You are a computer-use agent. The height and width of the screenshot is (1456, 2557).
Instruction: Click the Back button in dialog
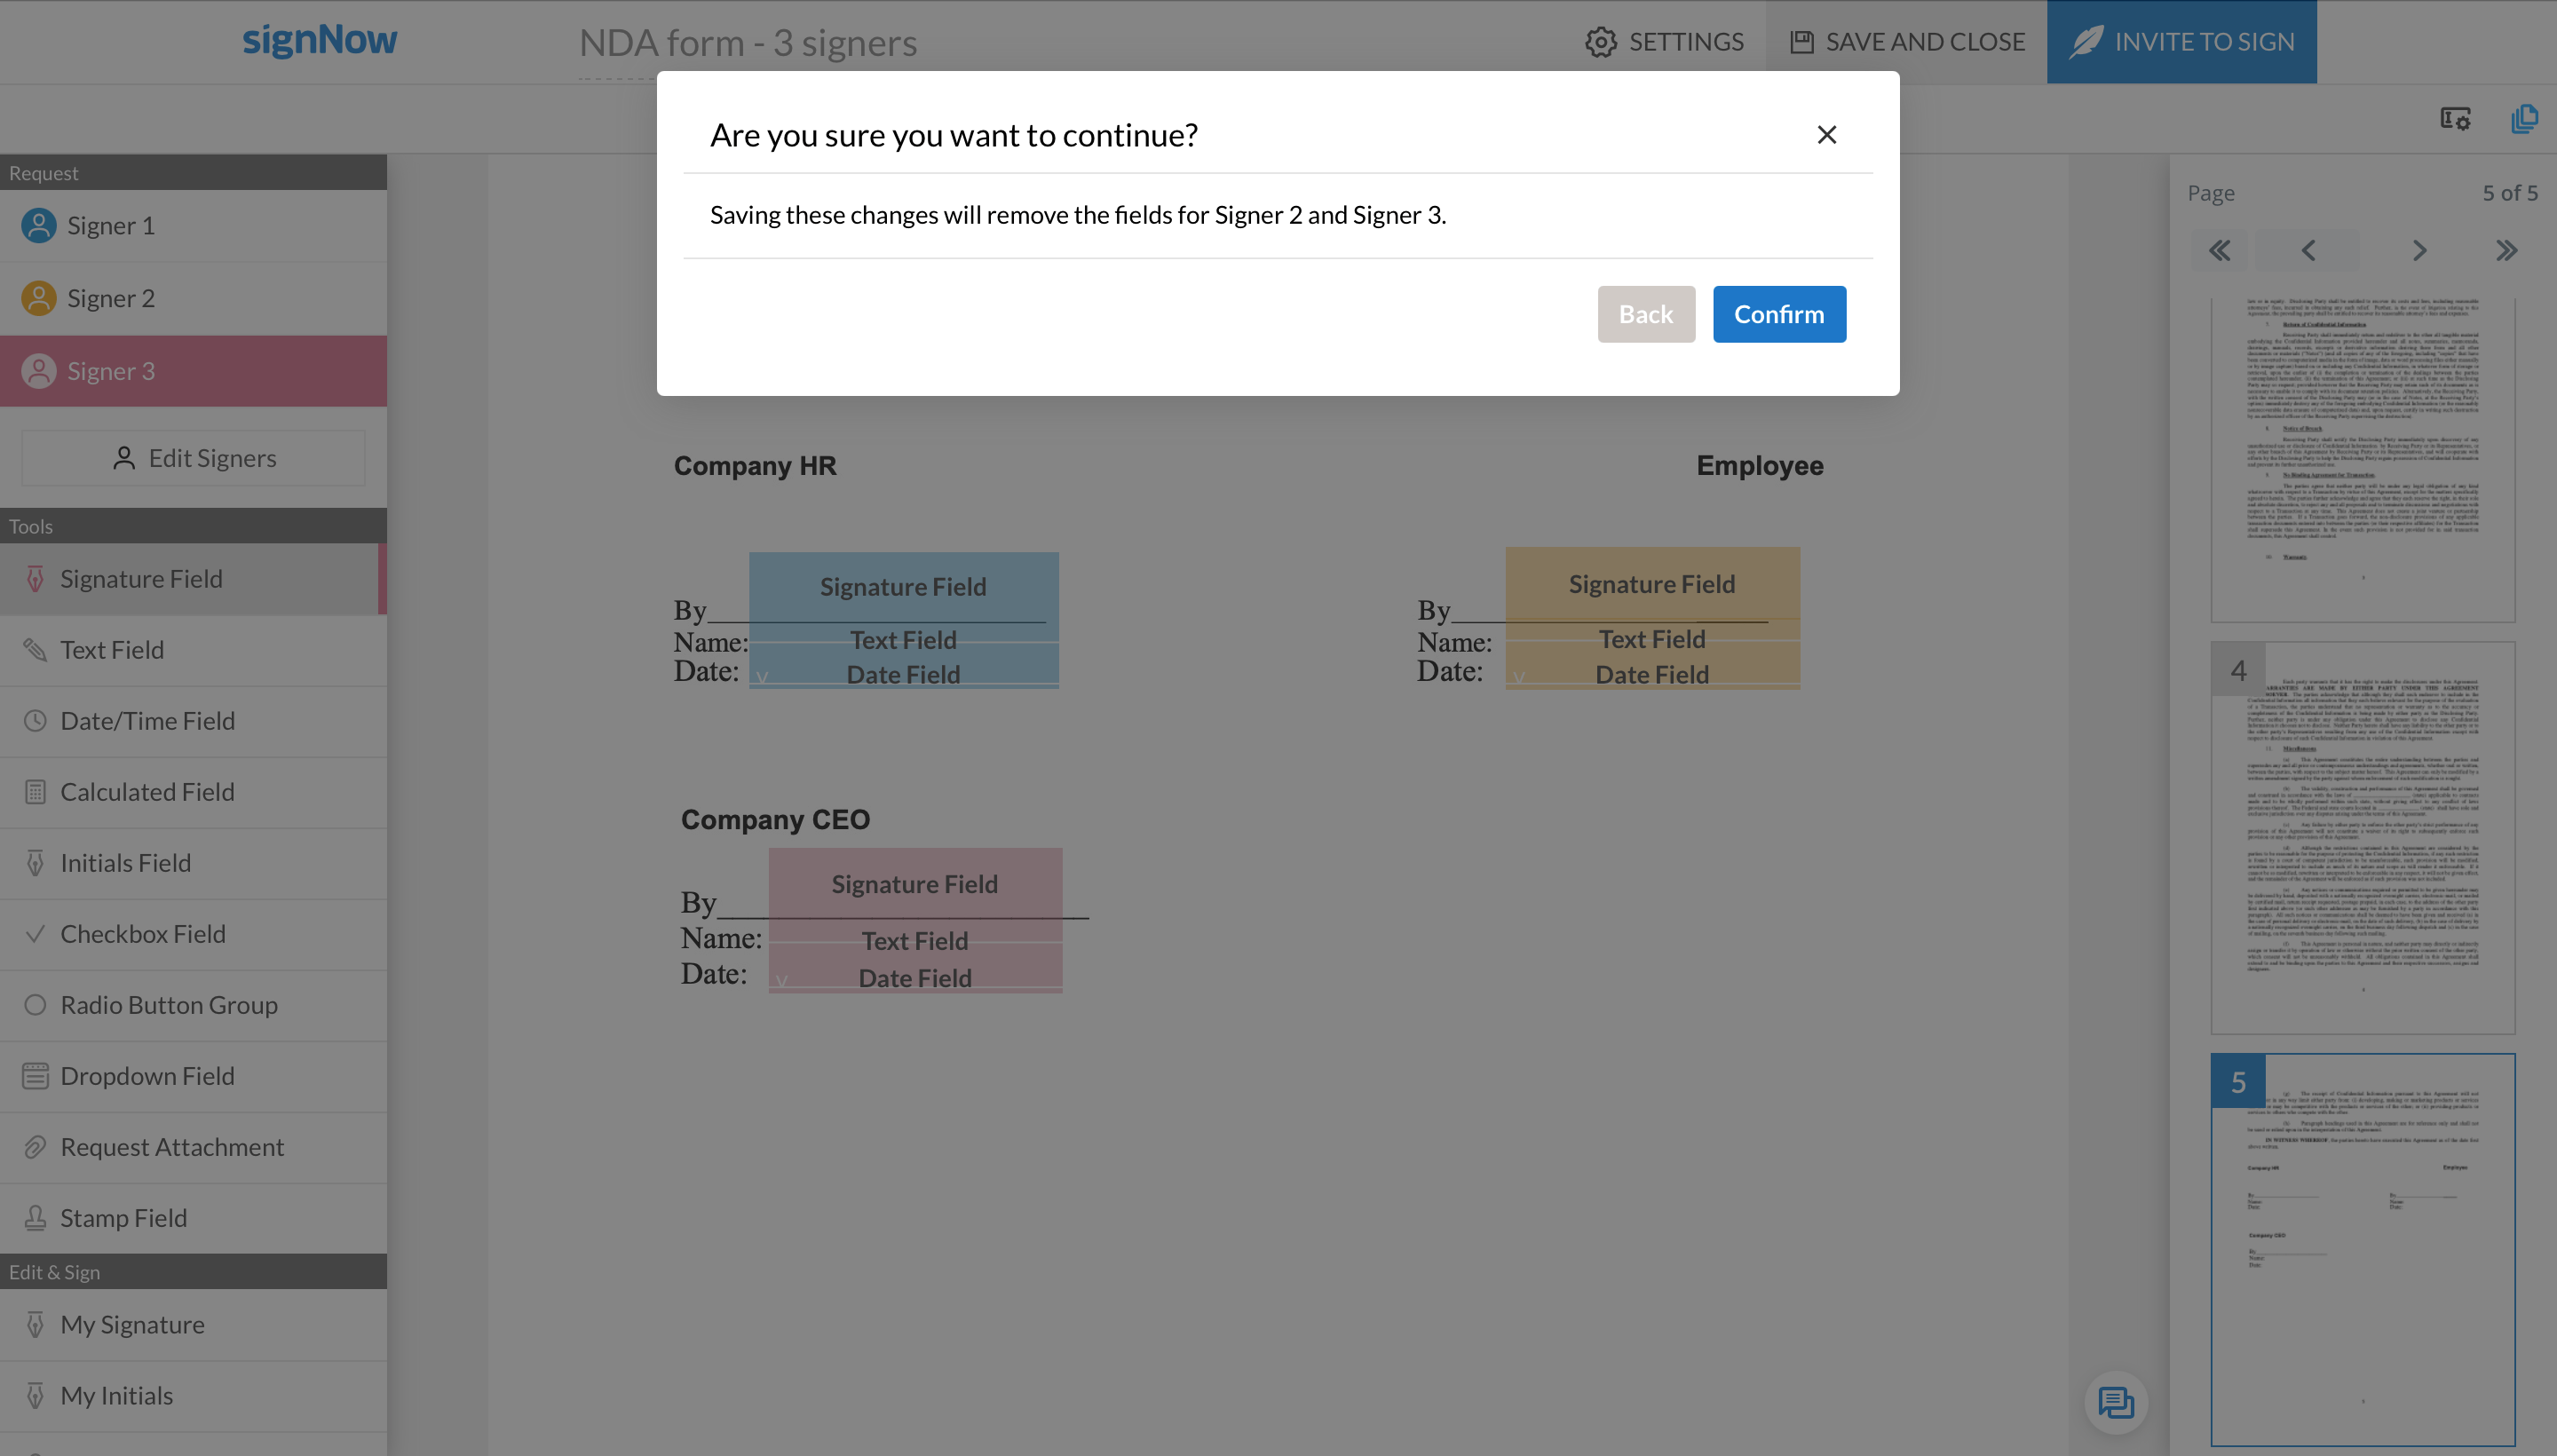pyautogui.click(x=1645, y=314)
